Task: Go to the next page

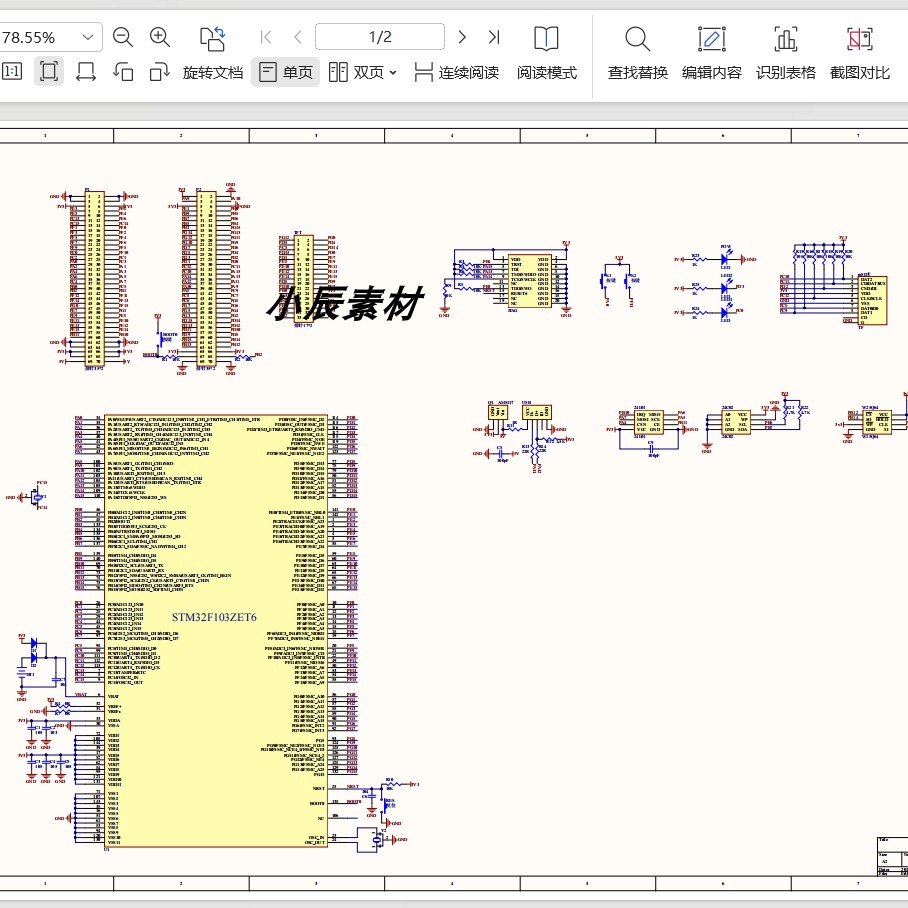Action: (x=462, y=38)
